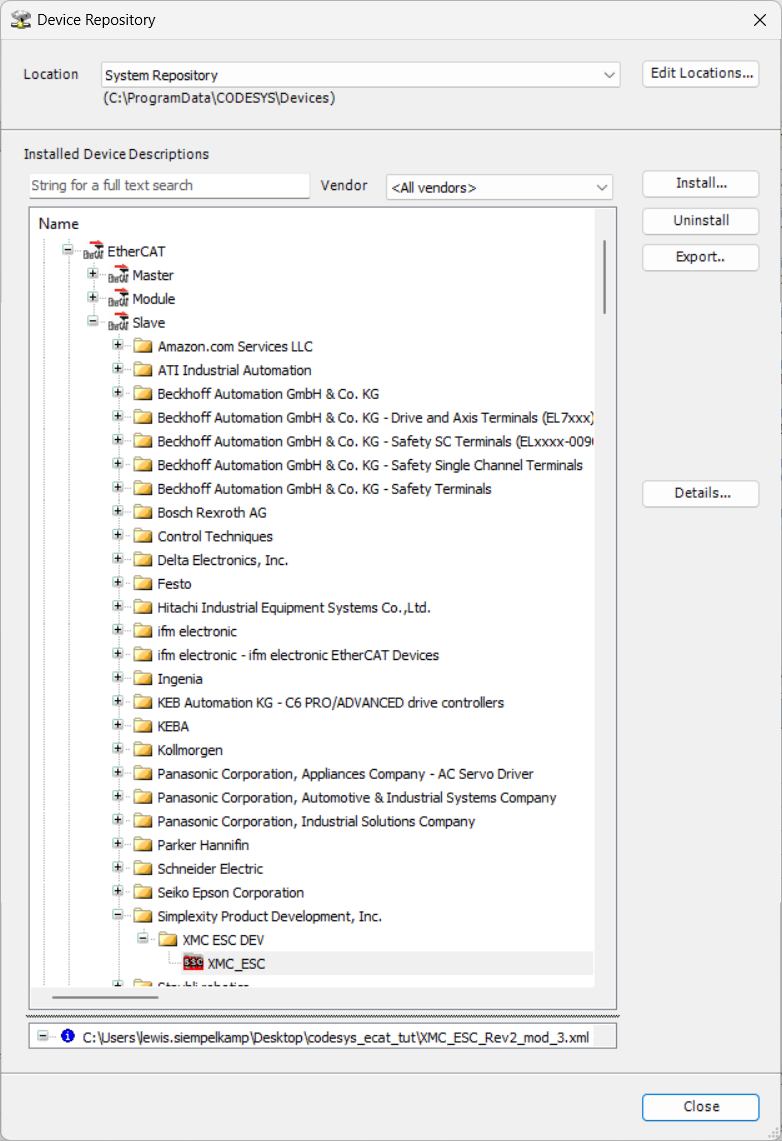
Task: Collapse the Simplexity Product Development node
Action: click(x=118, y=916)
